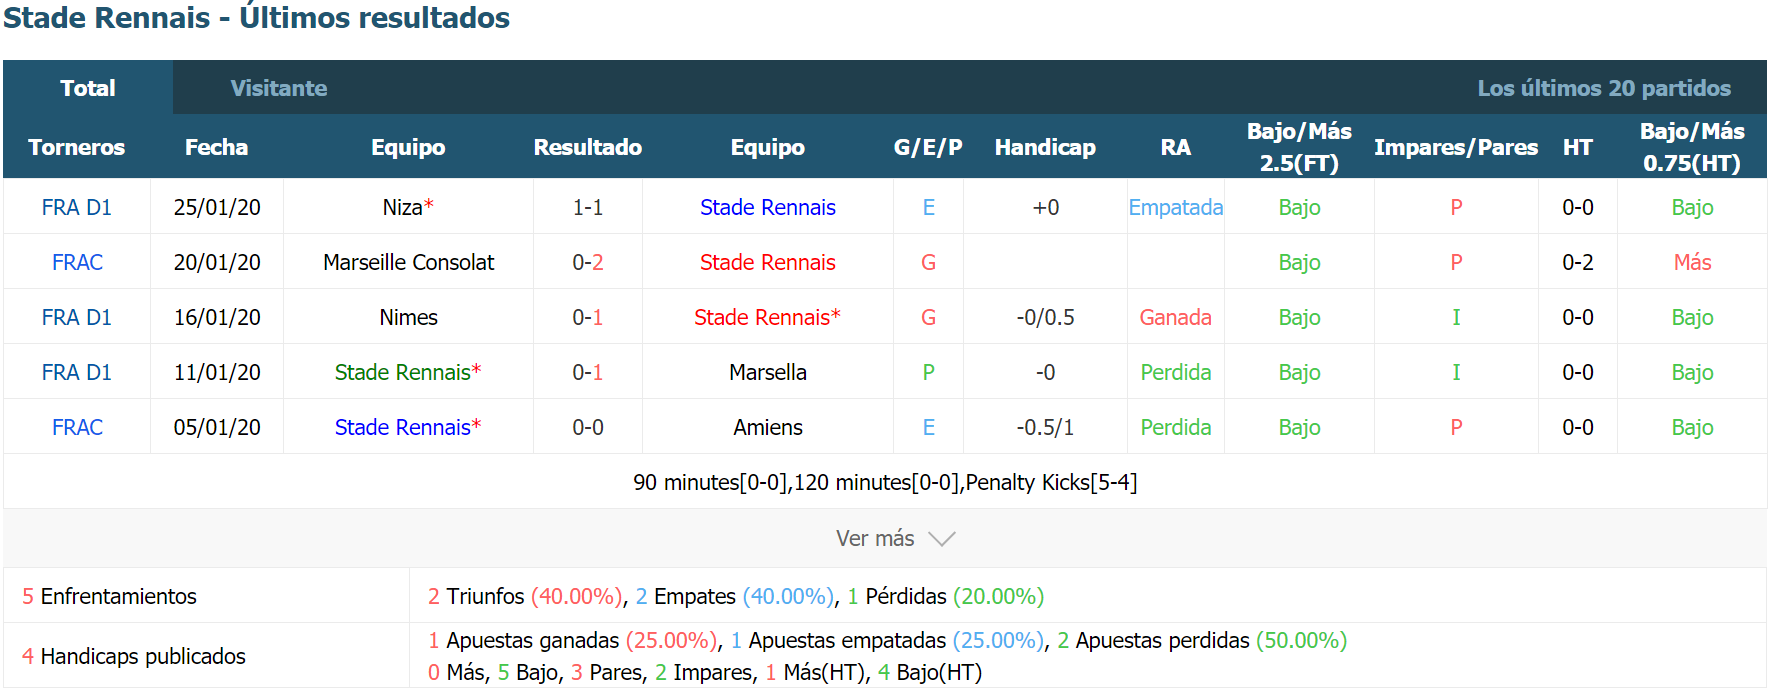
Task: Open FRA D1 league link dated 25/01/20
Action: point(77,207)
